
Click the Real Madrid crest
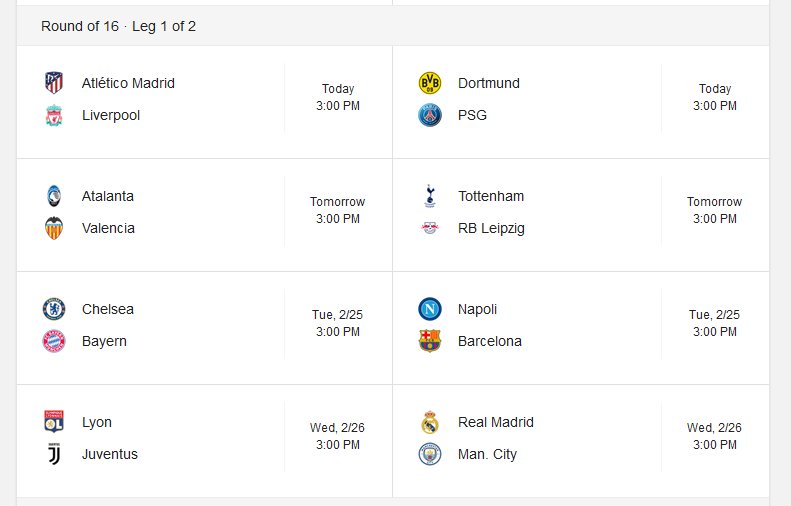coord(430,422)
